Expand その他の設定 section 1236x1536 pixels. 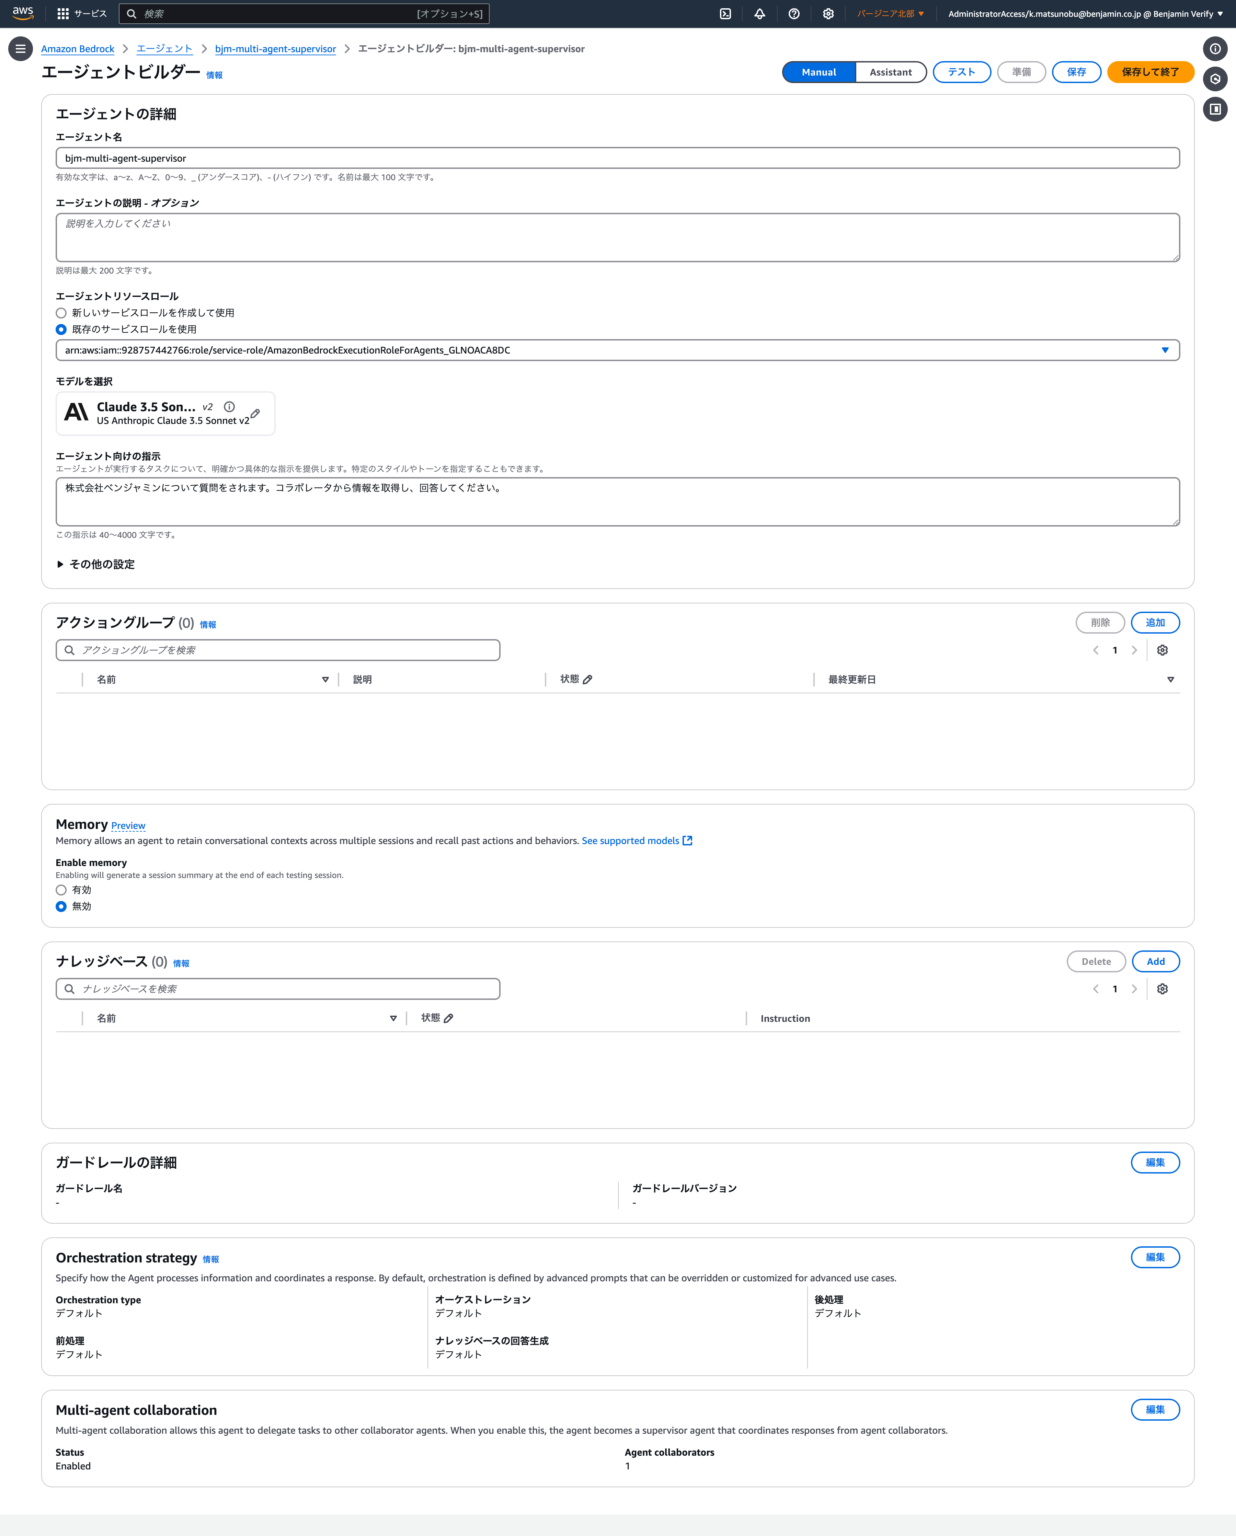pyautogui.click(x=95, y=564)
